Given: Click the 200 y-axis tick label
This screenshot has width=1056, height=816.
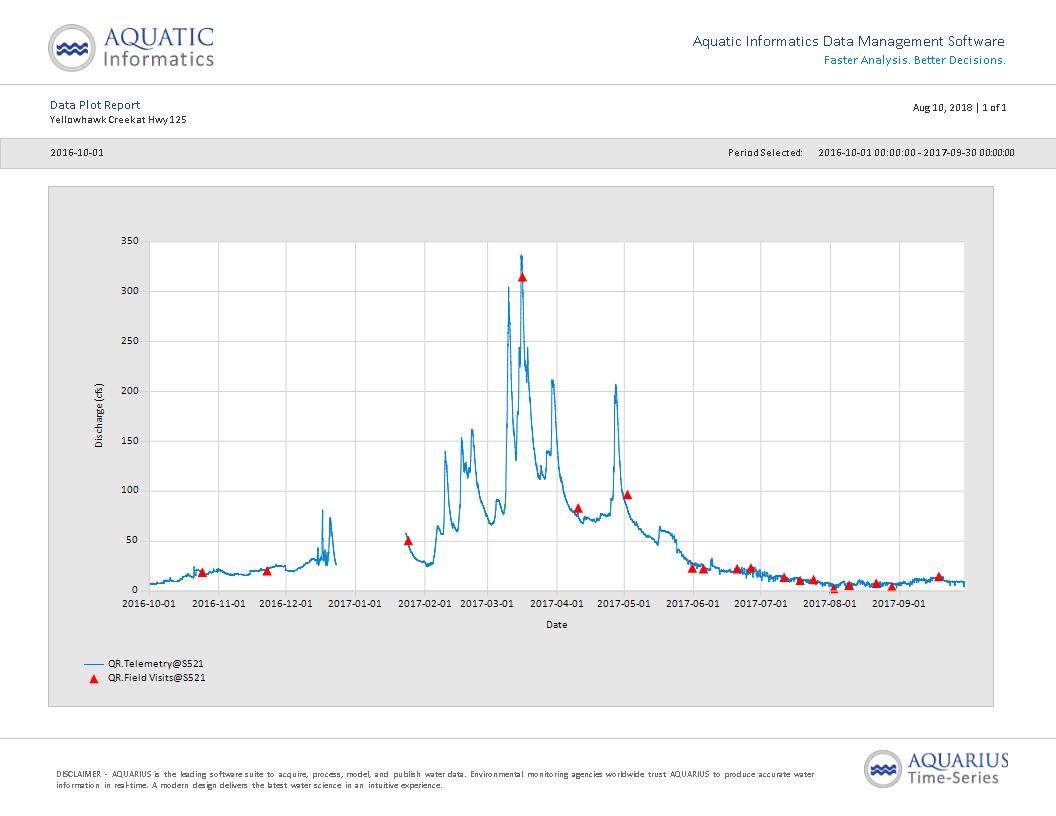Looking at the screenshot, I should [x=130, y=390].
